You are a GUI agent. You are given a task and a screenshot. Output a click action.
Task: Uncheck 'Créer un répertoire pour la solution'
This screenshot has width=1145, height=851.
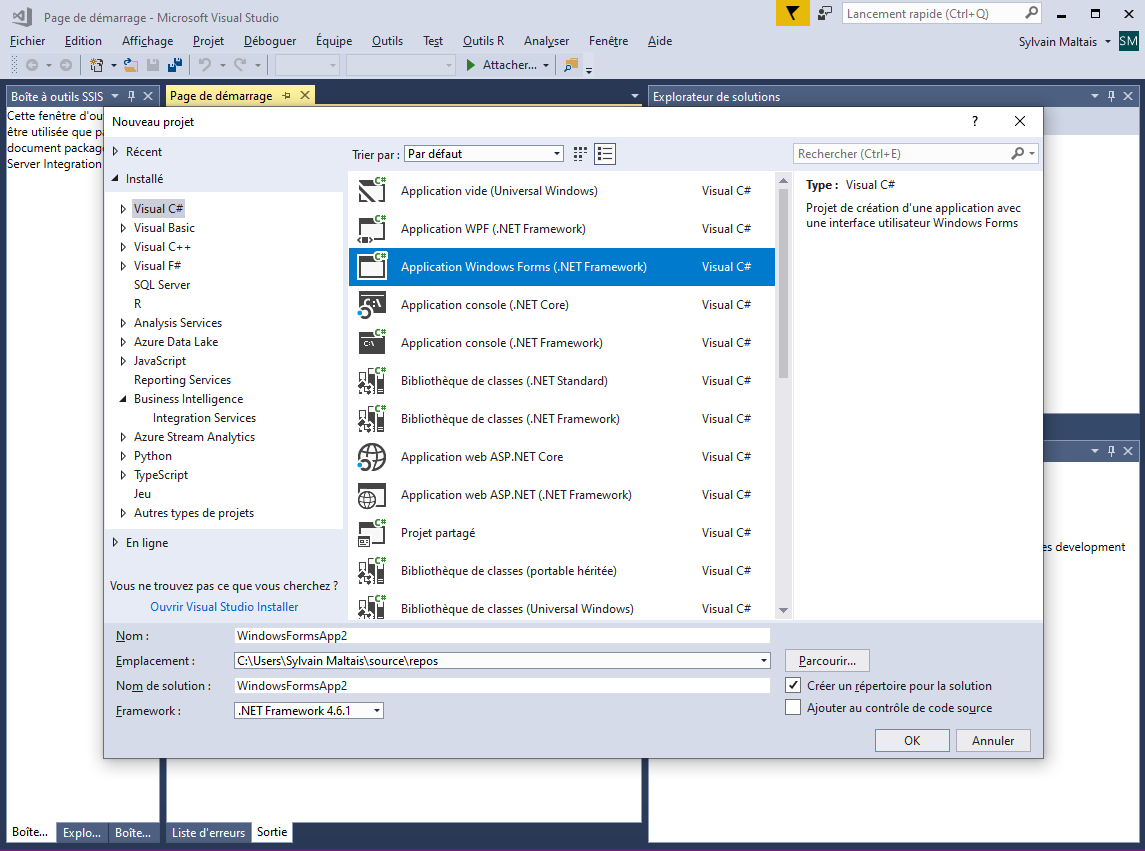pyautogui.click(x=793, y=685)
